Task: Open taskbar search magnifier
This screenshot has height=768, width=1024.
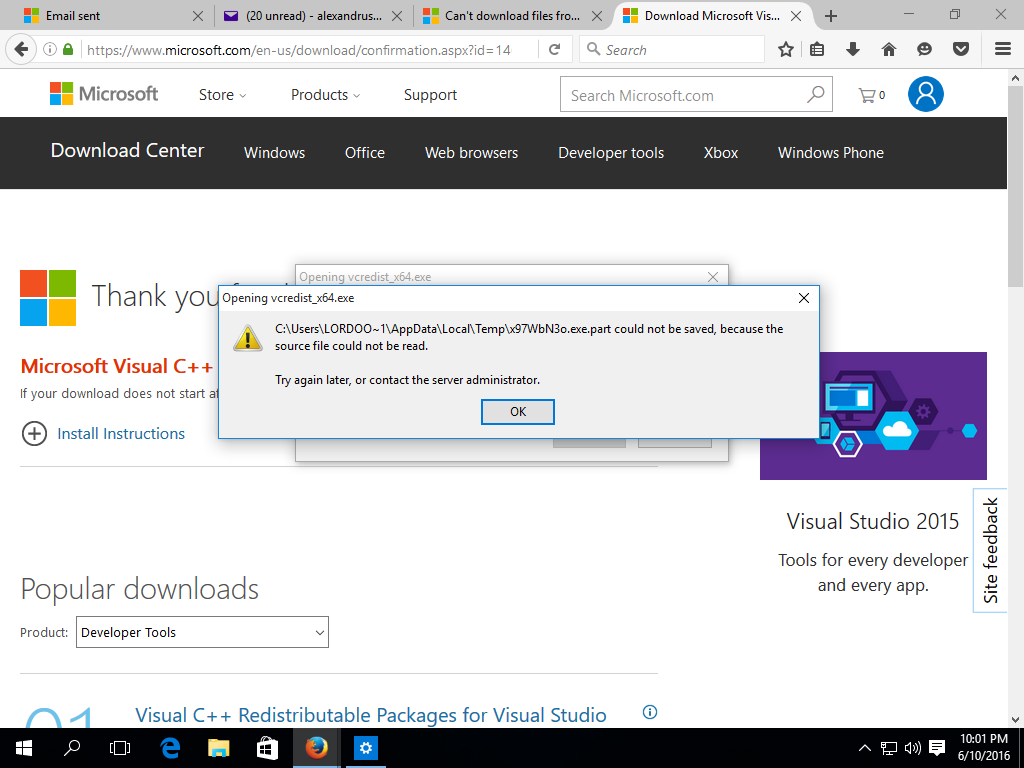Action: [72, 748]
